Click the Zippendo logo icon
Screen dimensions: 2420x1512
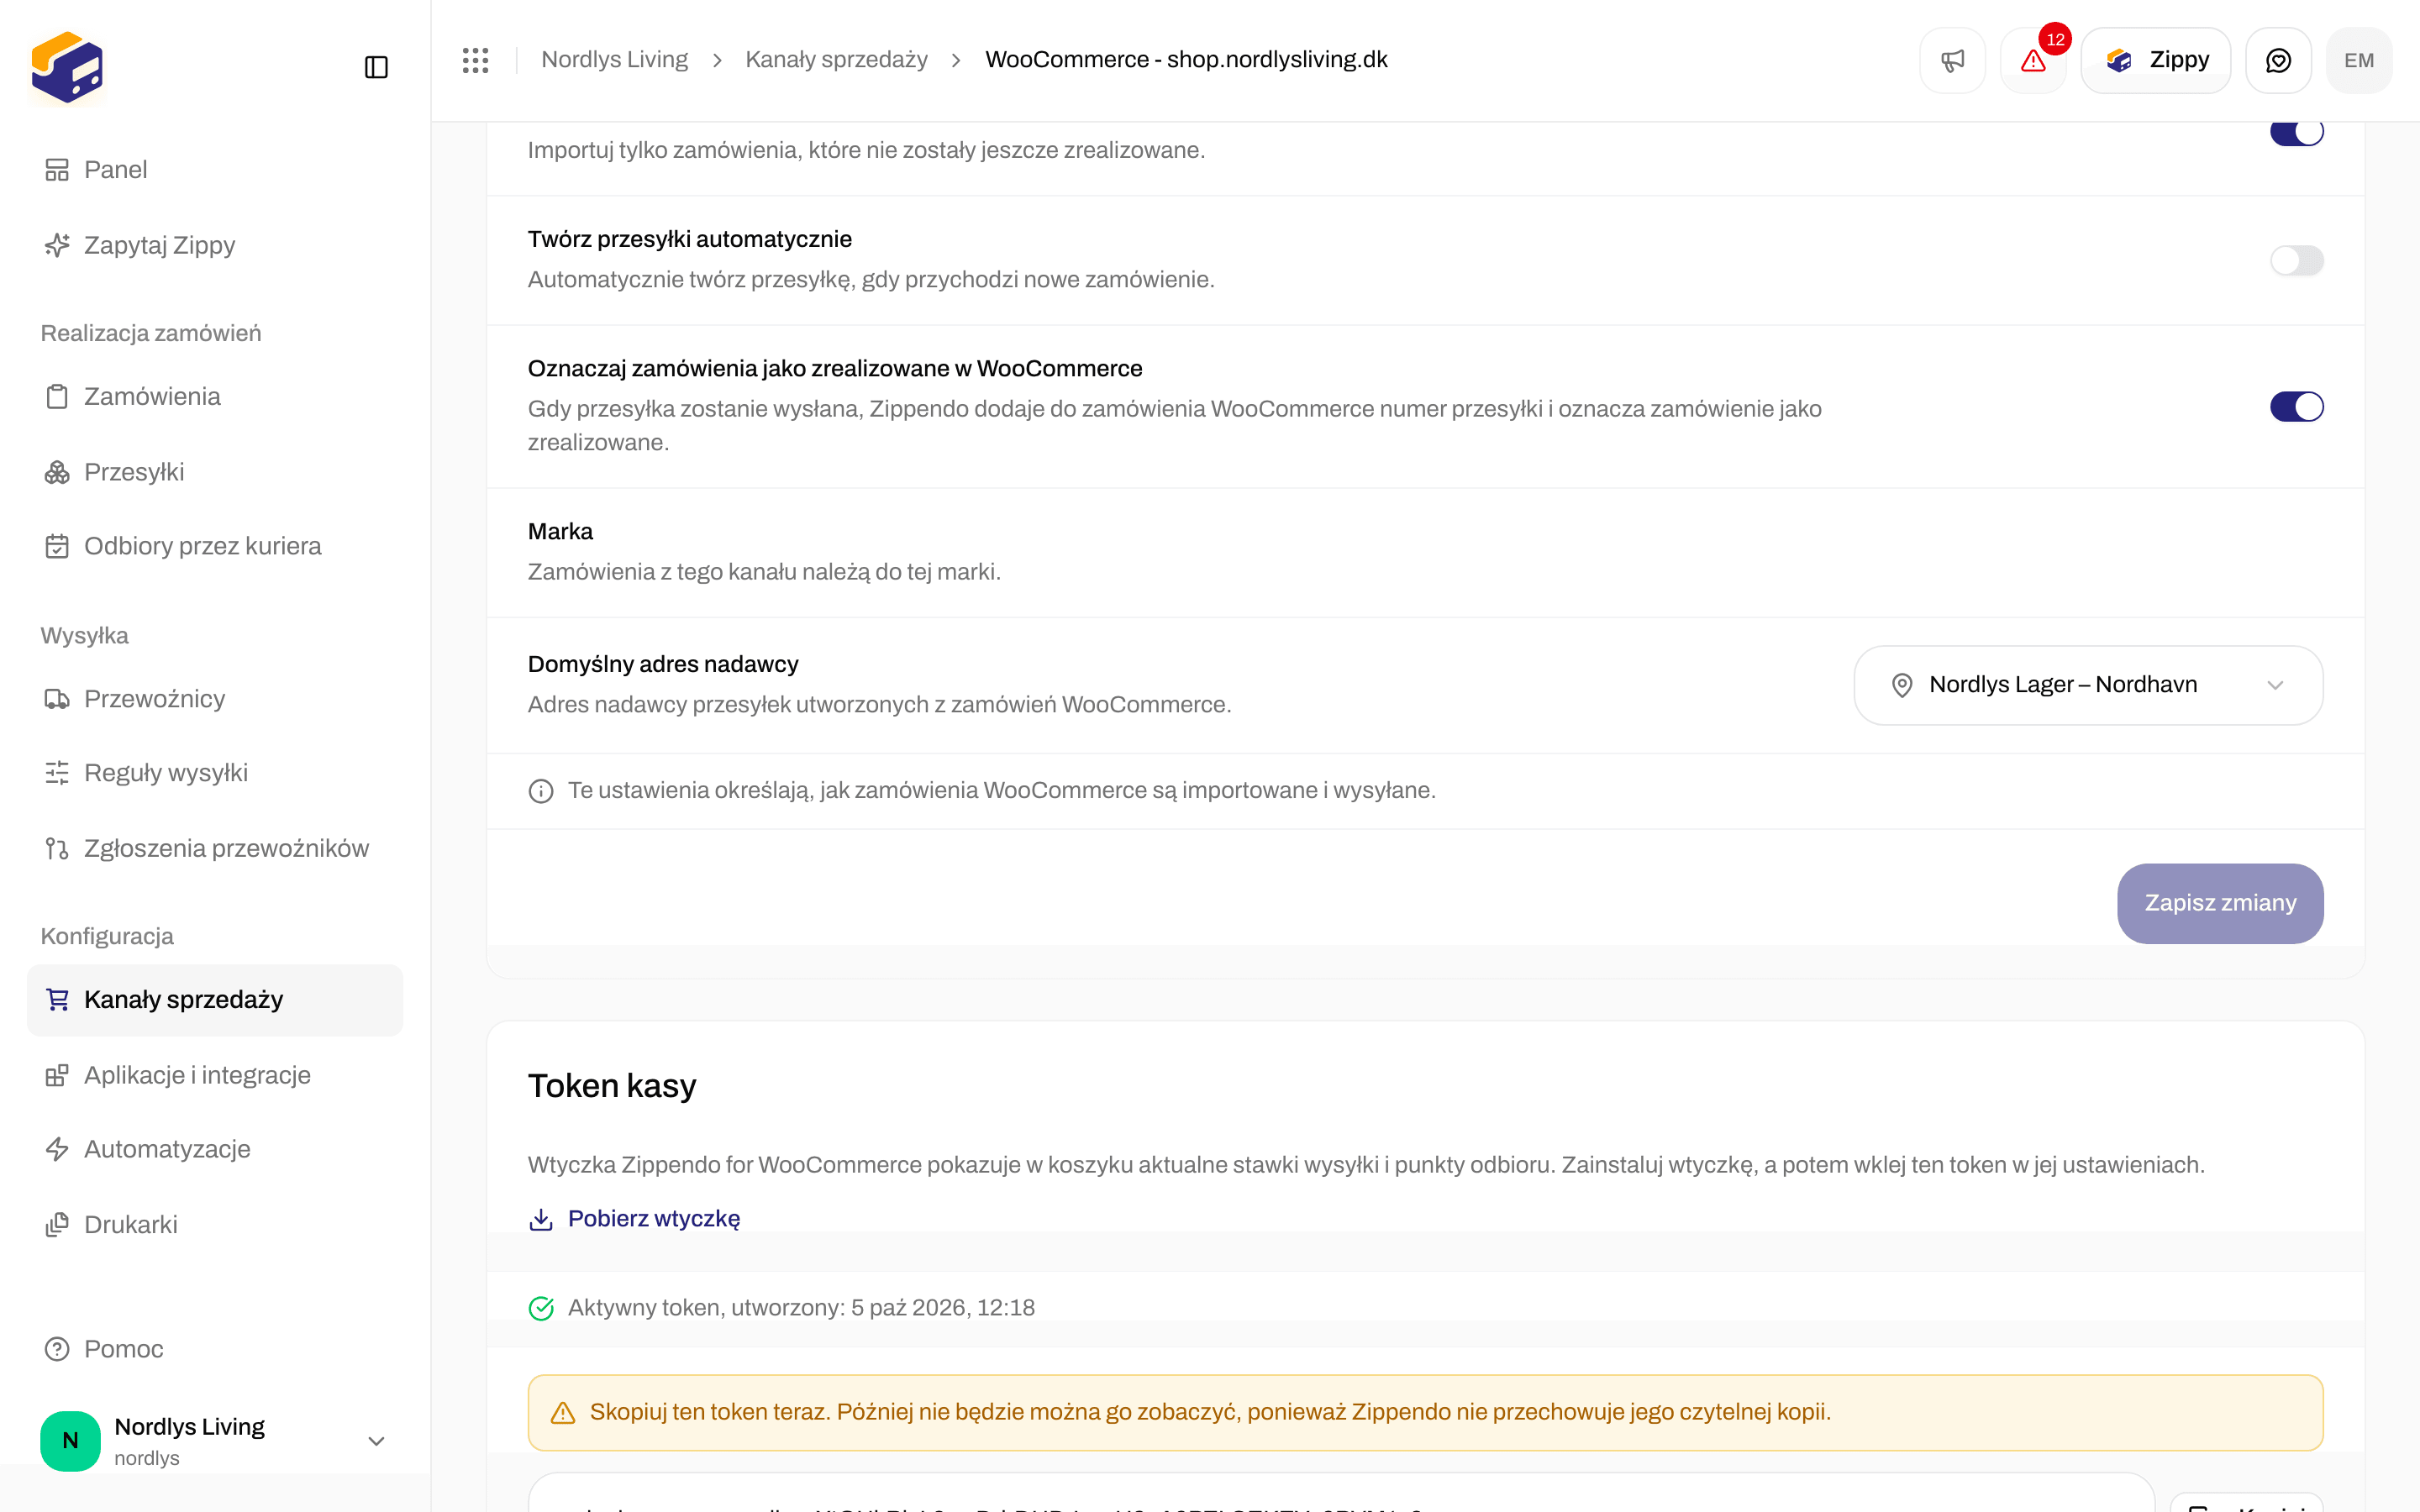pyautogui.click(x=67, y=67)
